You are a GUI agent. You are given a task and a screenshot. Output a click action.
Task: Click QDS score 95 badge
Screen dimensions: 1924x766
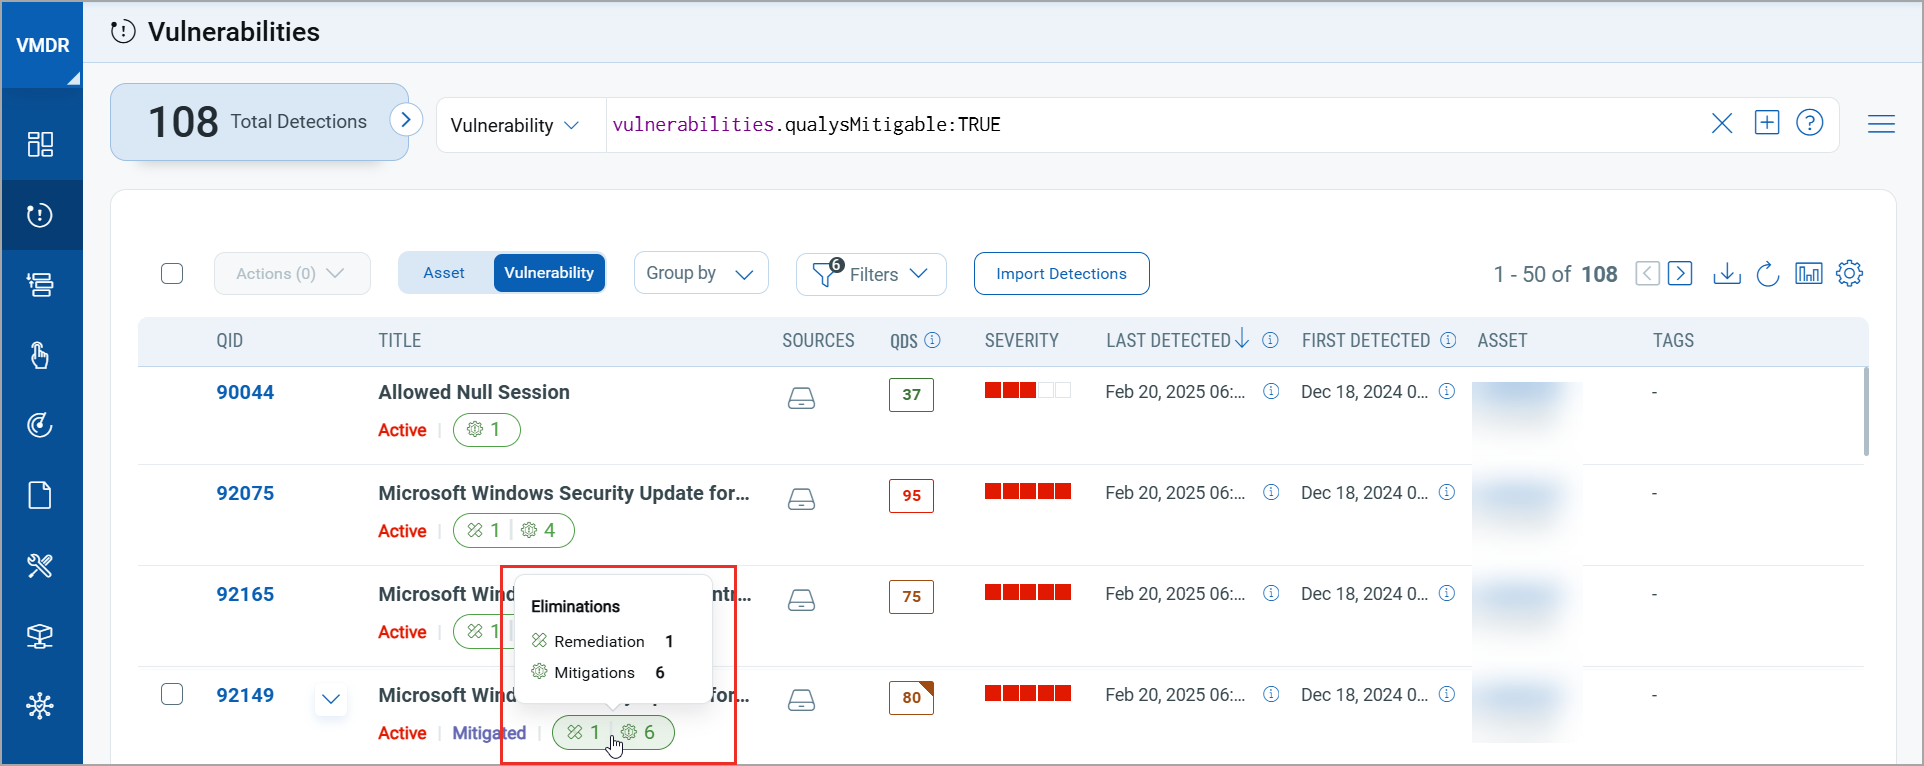click(911, 495)
